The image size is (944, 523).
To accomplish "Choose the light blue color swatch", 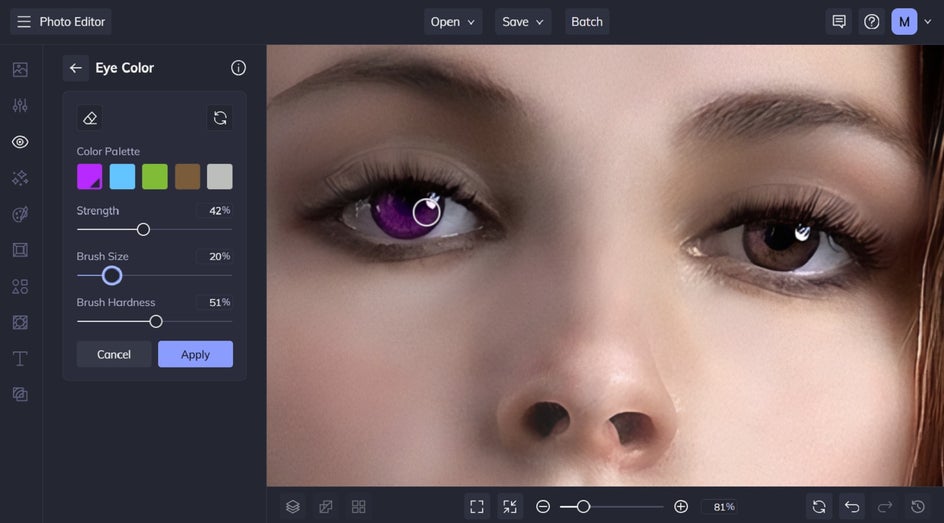I will 122,177.
